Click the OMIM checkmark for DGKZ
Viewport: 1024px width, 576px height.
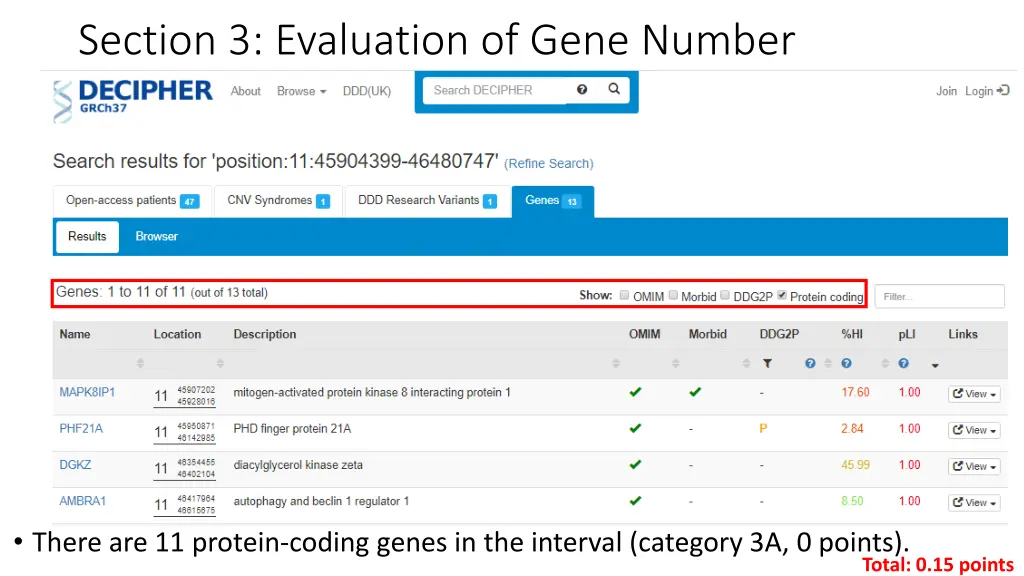coord(635,464)
